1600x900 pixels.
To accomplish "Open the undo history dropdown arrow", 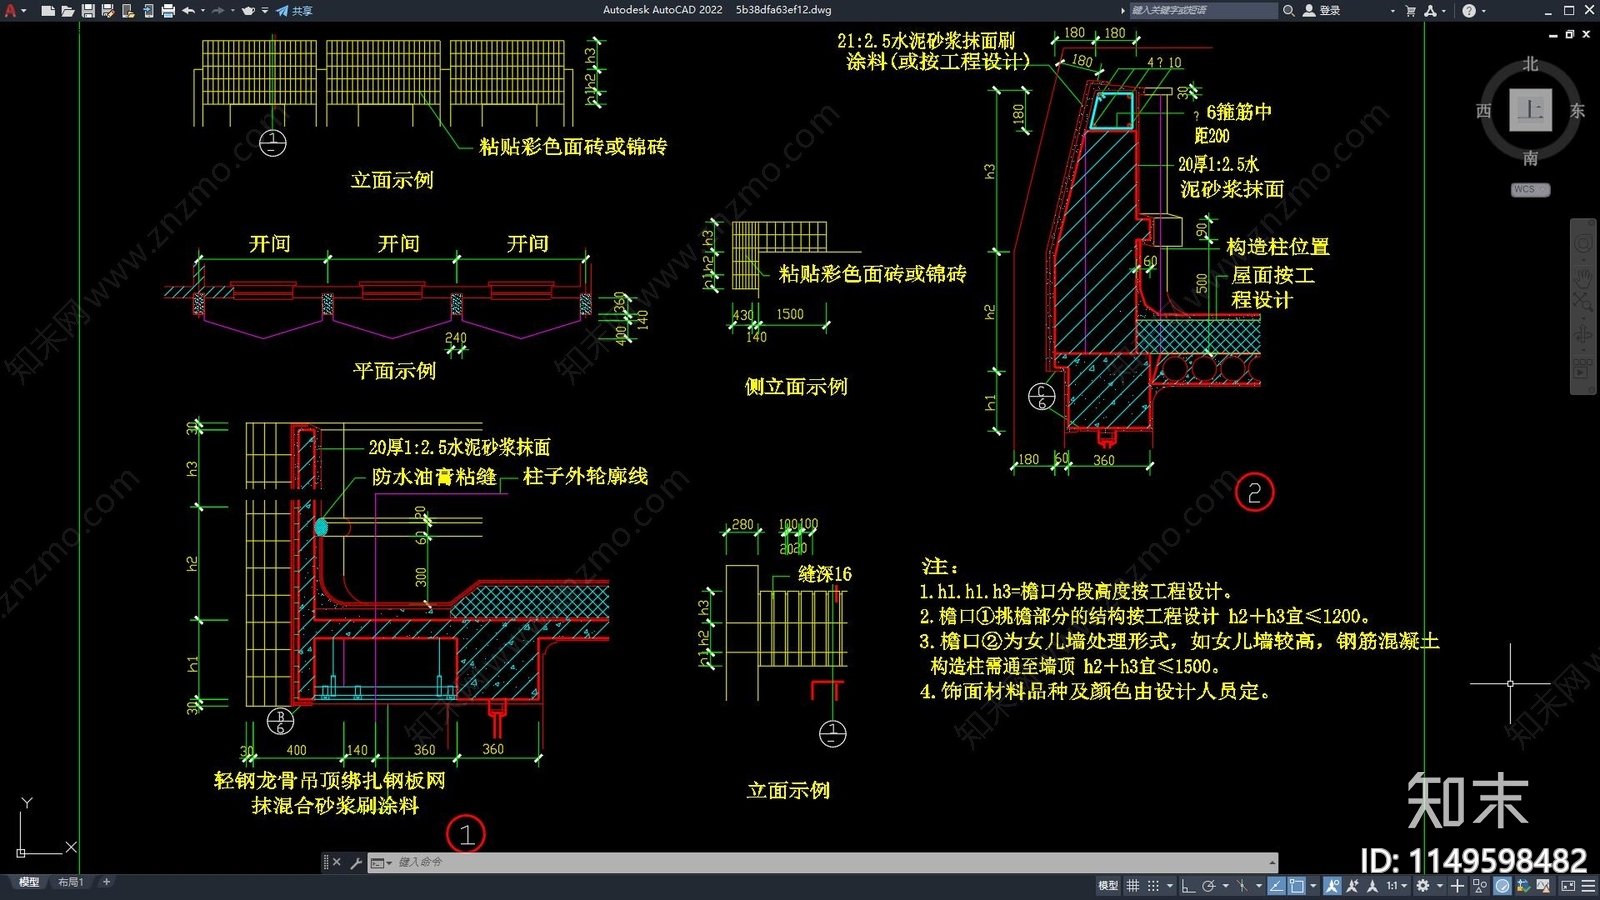I will point(203,10).
